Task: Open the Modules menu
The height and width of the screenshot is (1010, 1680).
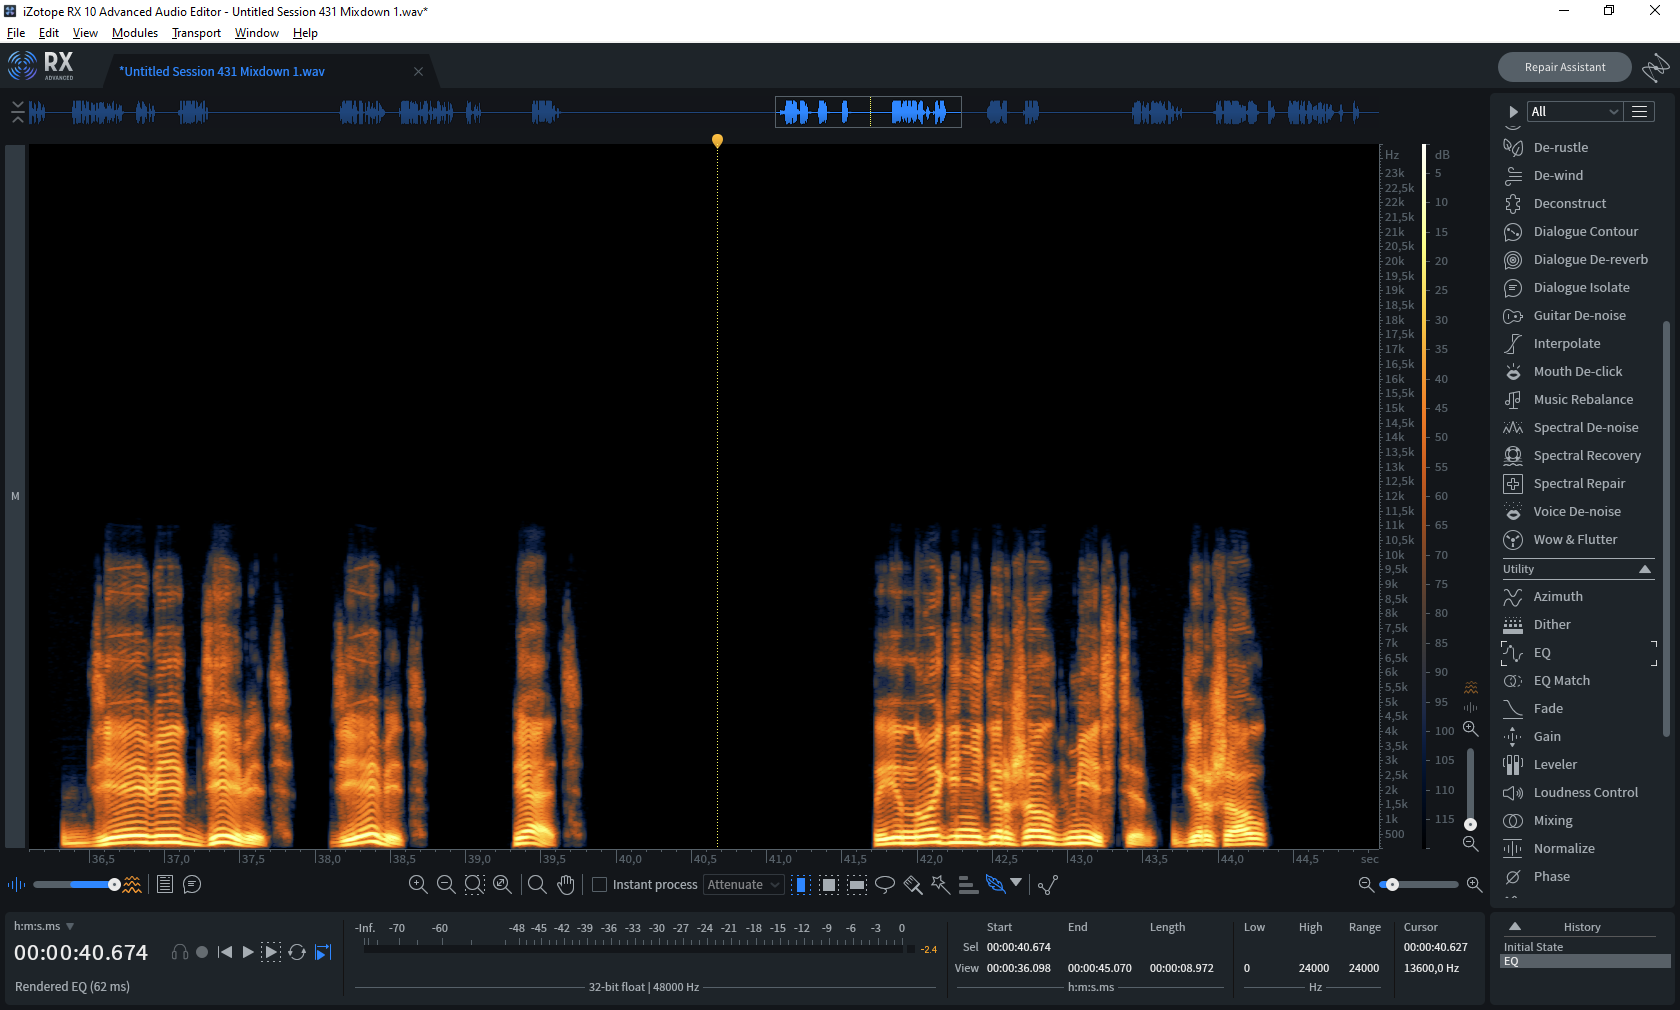Action: point(135,33)
